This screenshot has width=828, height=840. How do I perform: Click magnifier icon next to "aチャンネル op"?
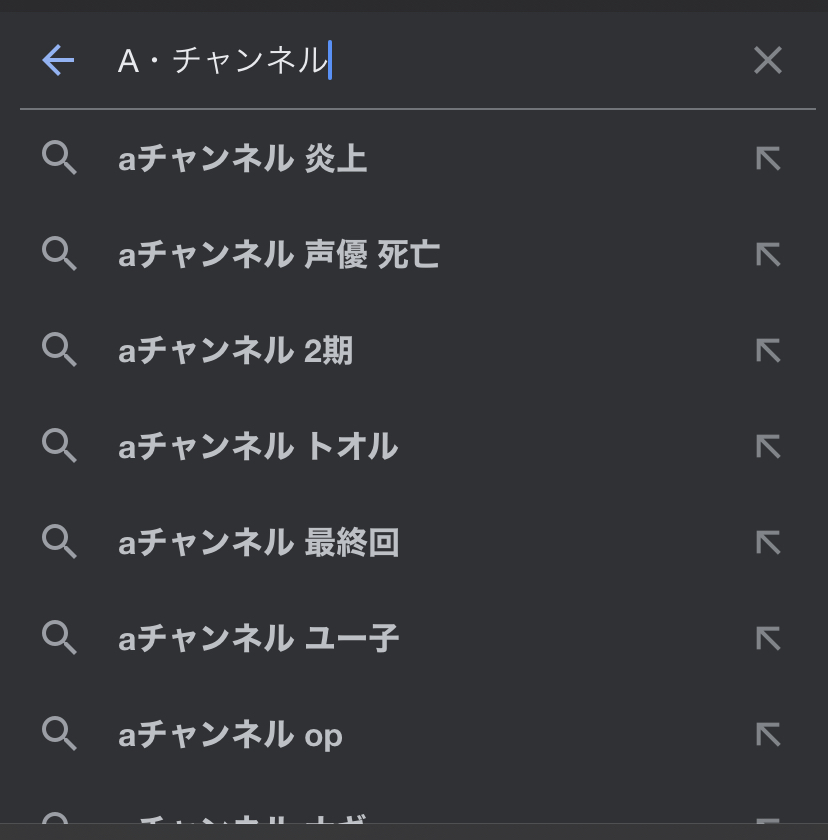59,735
